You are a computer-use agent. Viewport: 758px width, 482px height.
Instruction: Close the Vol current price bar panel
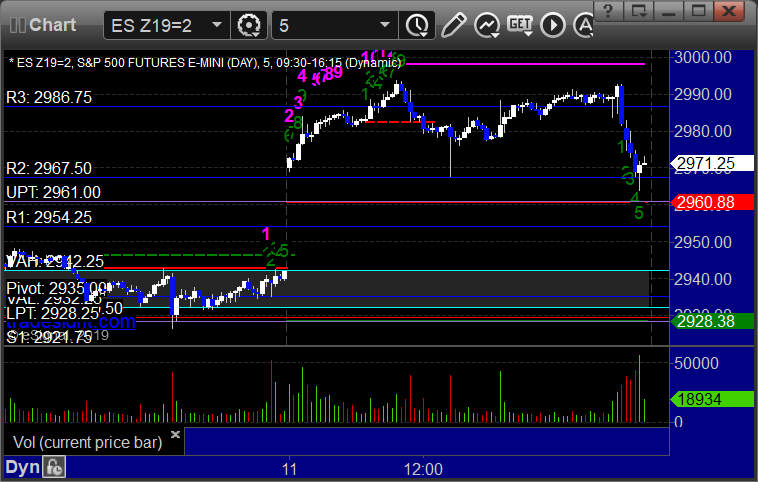coord(175,434)
